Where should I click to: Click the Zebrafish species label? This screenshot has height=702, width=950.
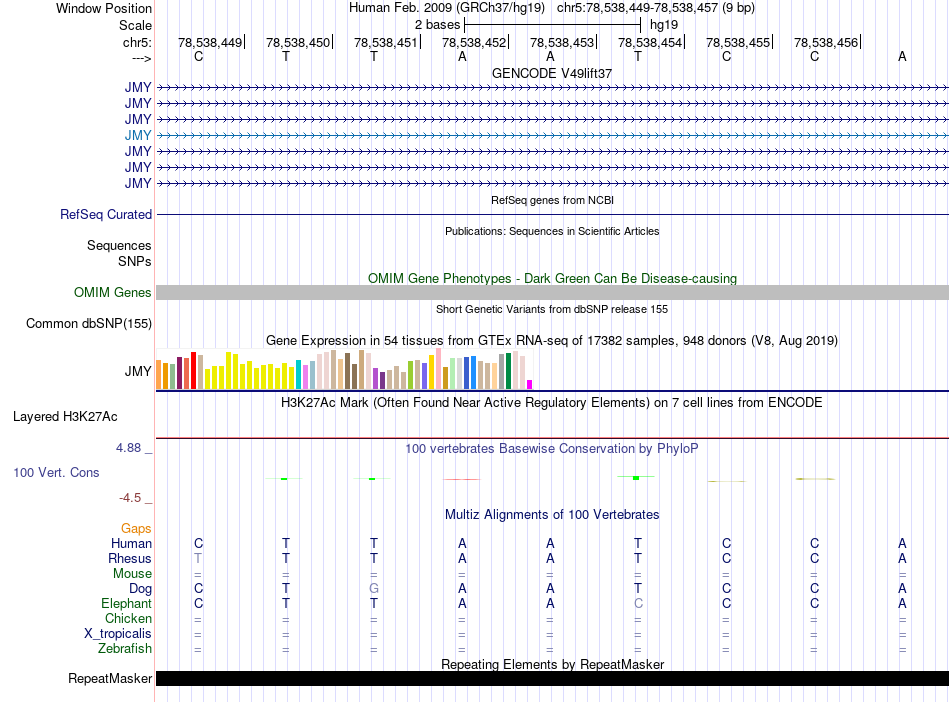pyautogui.click(x=124, y=649)
